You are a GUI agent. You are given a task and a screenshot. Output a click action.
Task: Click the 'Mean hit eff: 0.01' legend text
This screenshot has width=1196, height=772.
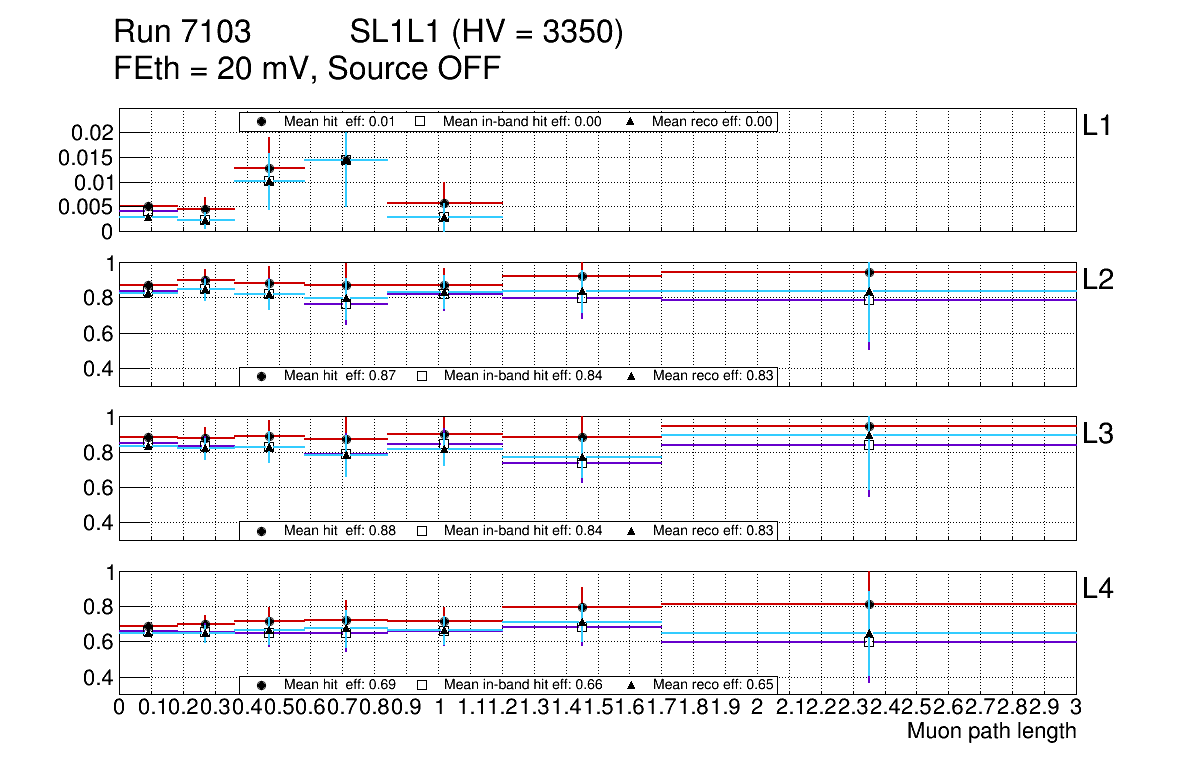pos(340,121)
